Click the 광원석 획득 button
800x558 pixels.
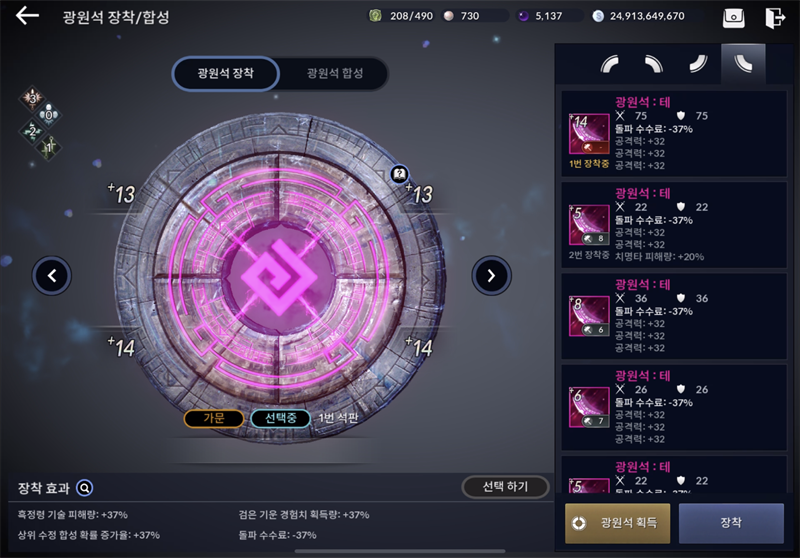point(617,523)
